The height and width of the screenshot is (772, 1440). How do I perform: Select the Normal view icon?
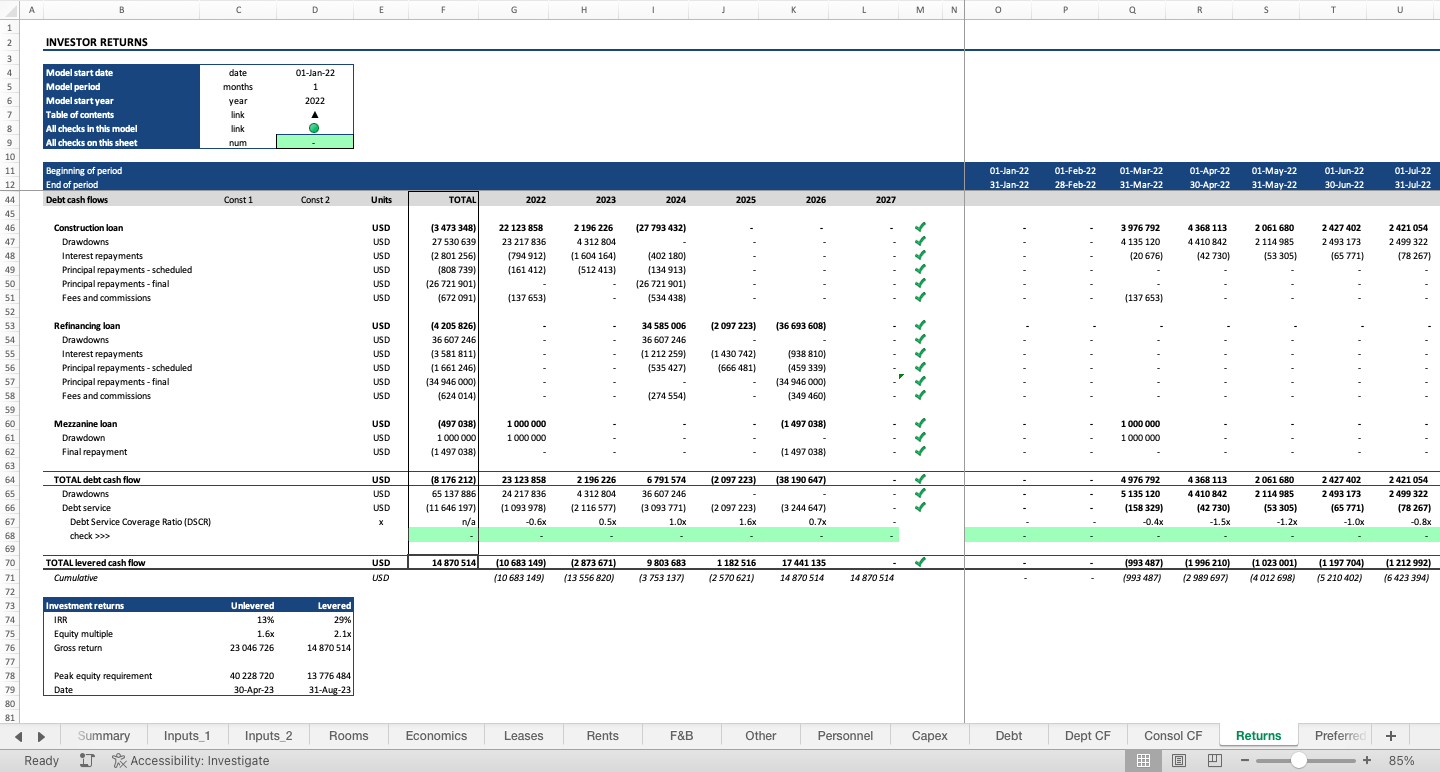1143,760
